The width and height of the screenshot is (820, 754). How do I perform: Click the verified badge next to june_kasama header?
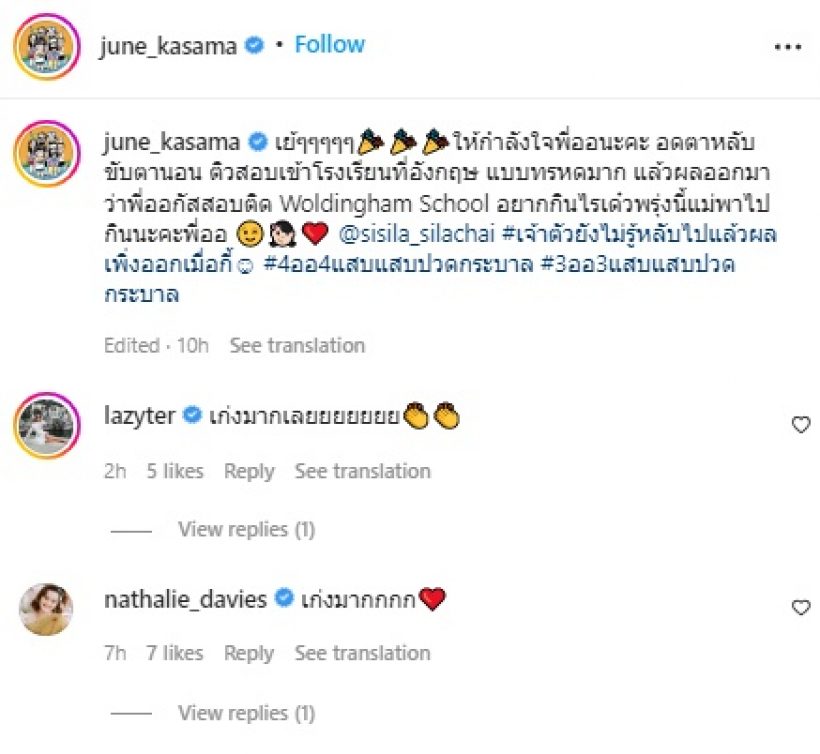255,45
